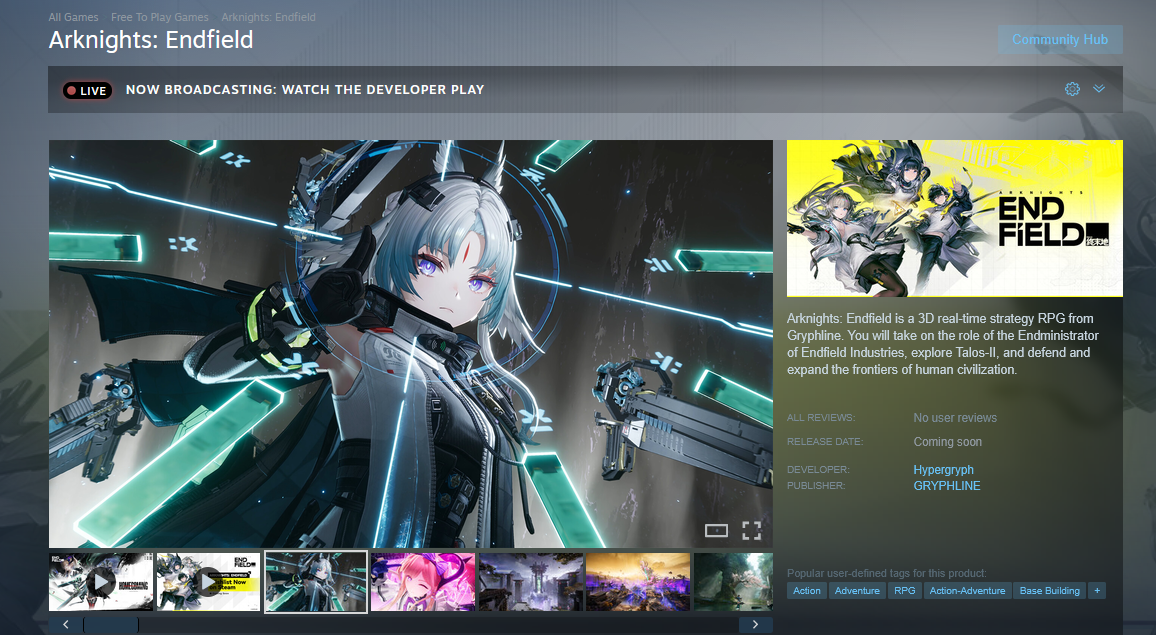Screen dimensions: 1156x635
Task: Collapse the broadcast banner with chevron
Action: point(1099,89)
